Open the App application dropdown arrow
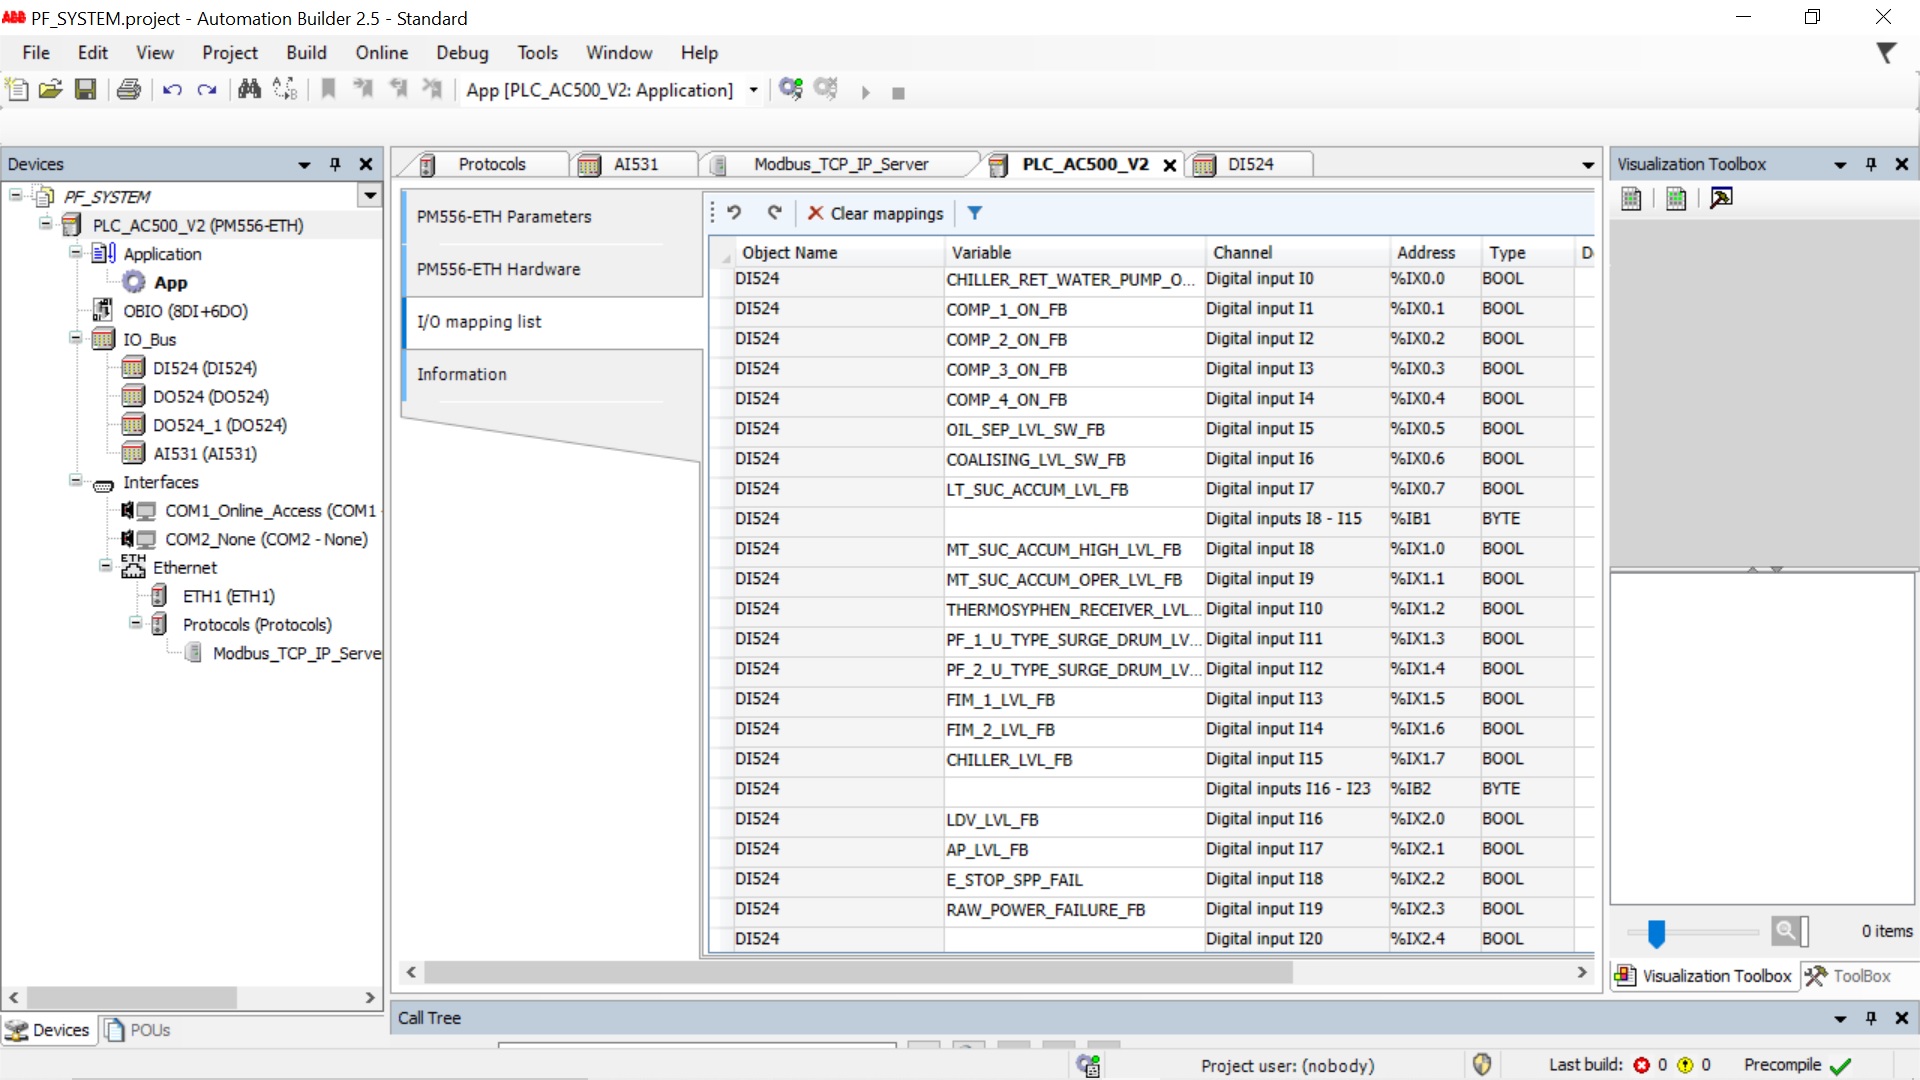 click(753, 90)
